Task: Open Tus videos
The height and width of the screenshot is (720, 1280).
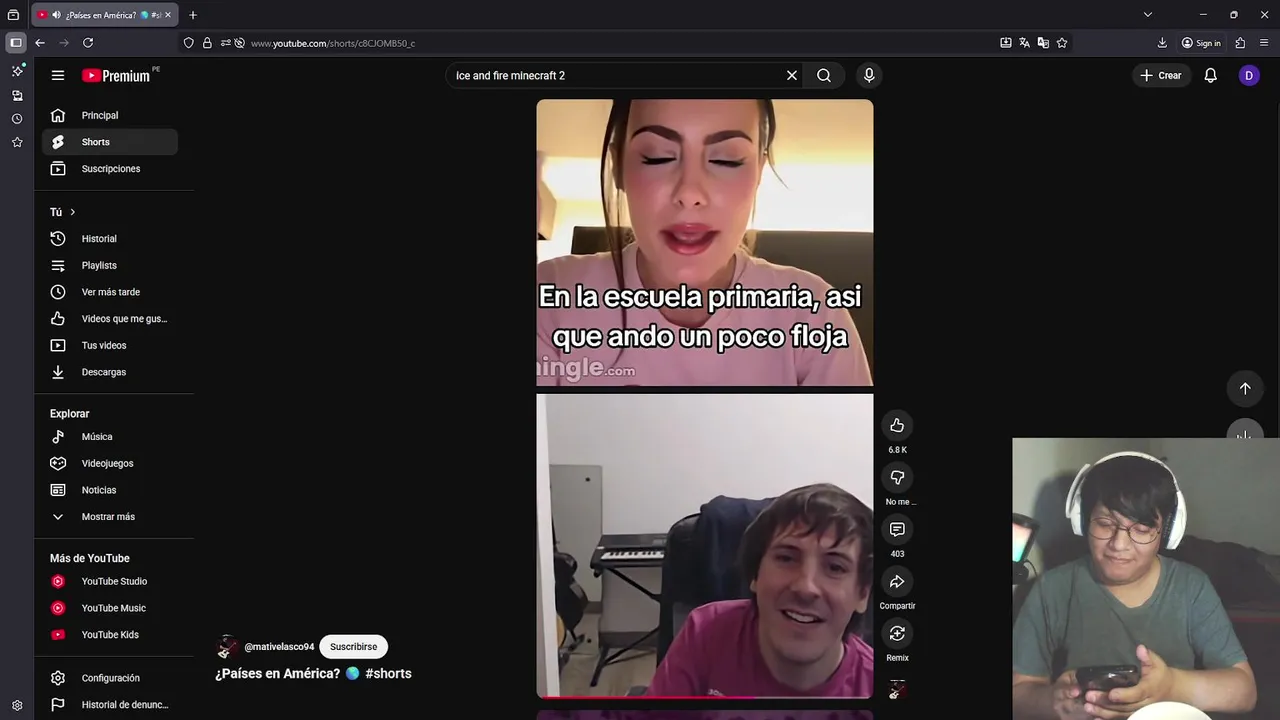Action: click(110, 345)
